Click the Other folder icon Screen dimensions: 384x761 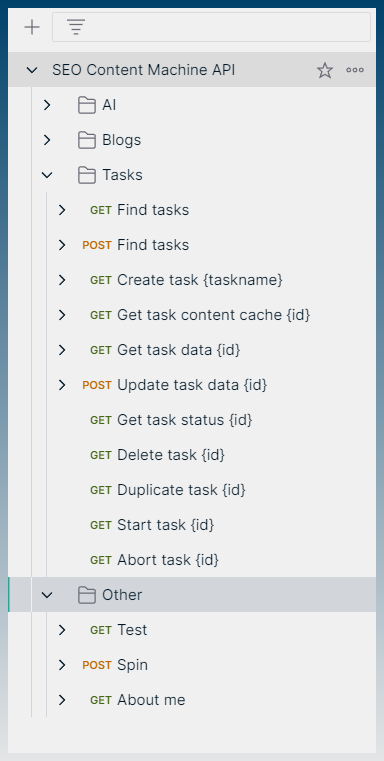pos(86,595)
